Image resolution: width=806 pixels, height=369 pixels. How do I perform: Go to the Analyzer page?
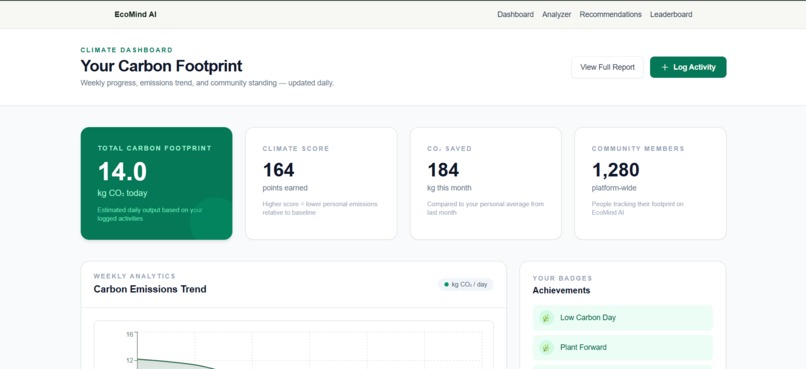click(x=556, y=14)
